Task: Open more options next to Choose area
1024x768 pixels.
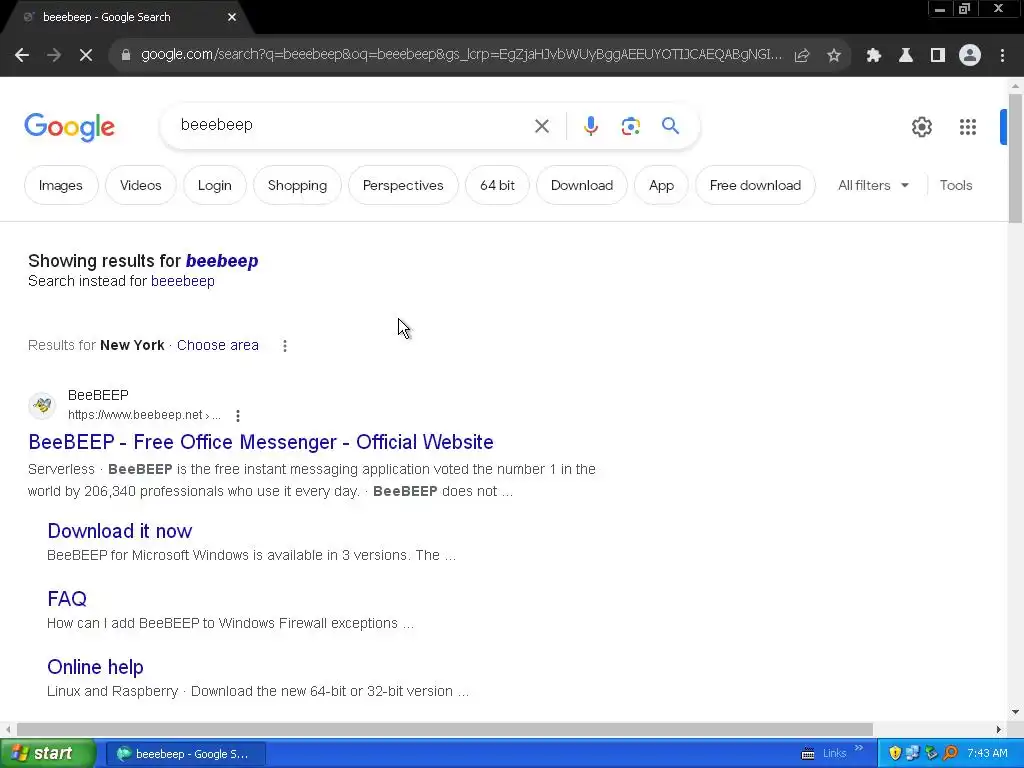Action: coord(285,346)
